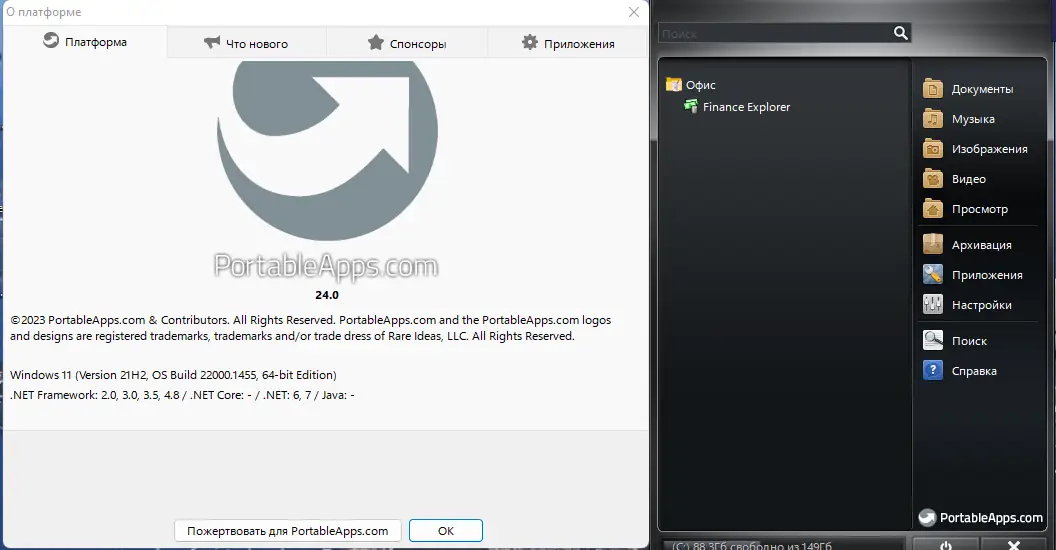Image resolution: width=1056 pixels, height=550 pixels.
Task: Click the Архивация box icon
Action: [x=933, y=244]
